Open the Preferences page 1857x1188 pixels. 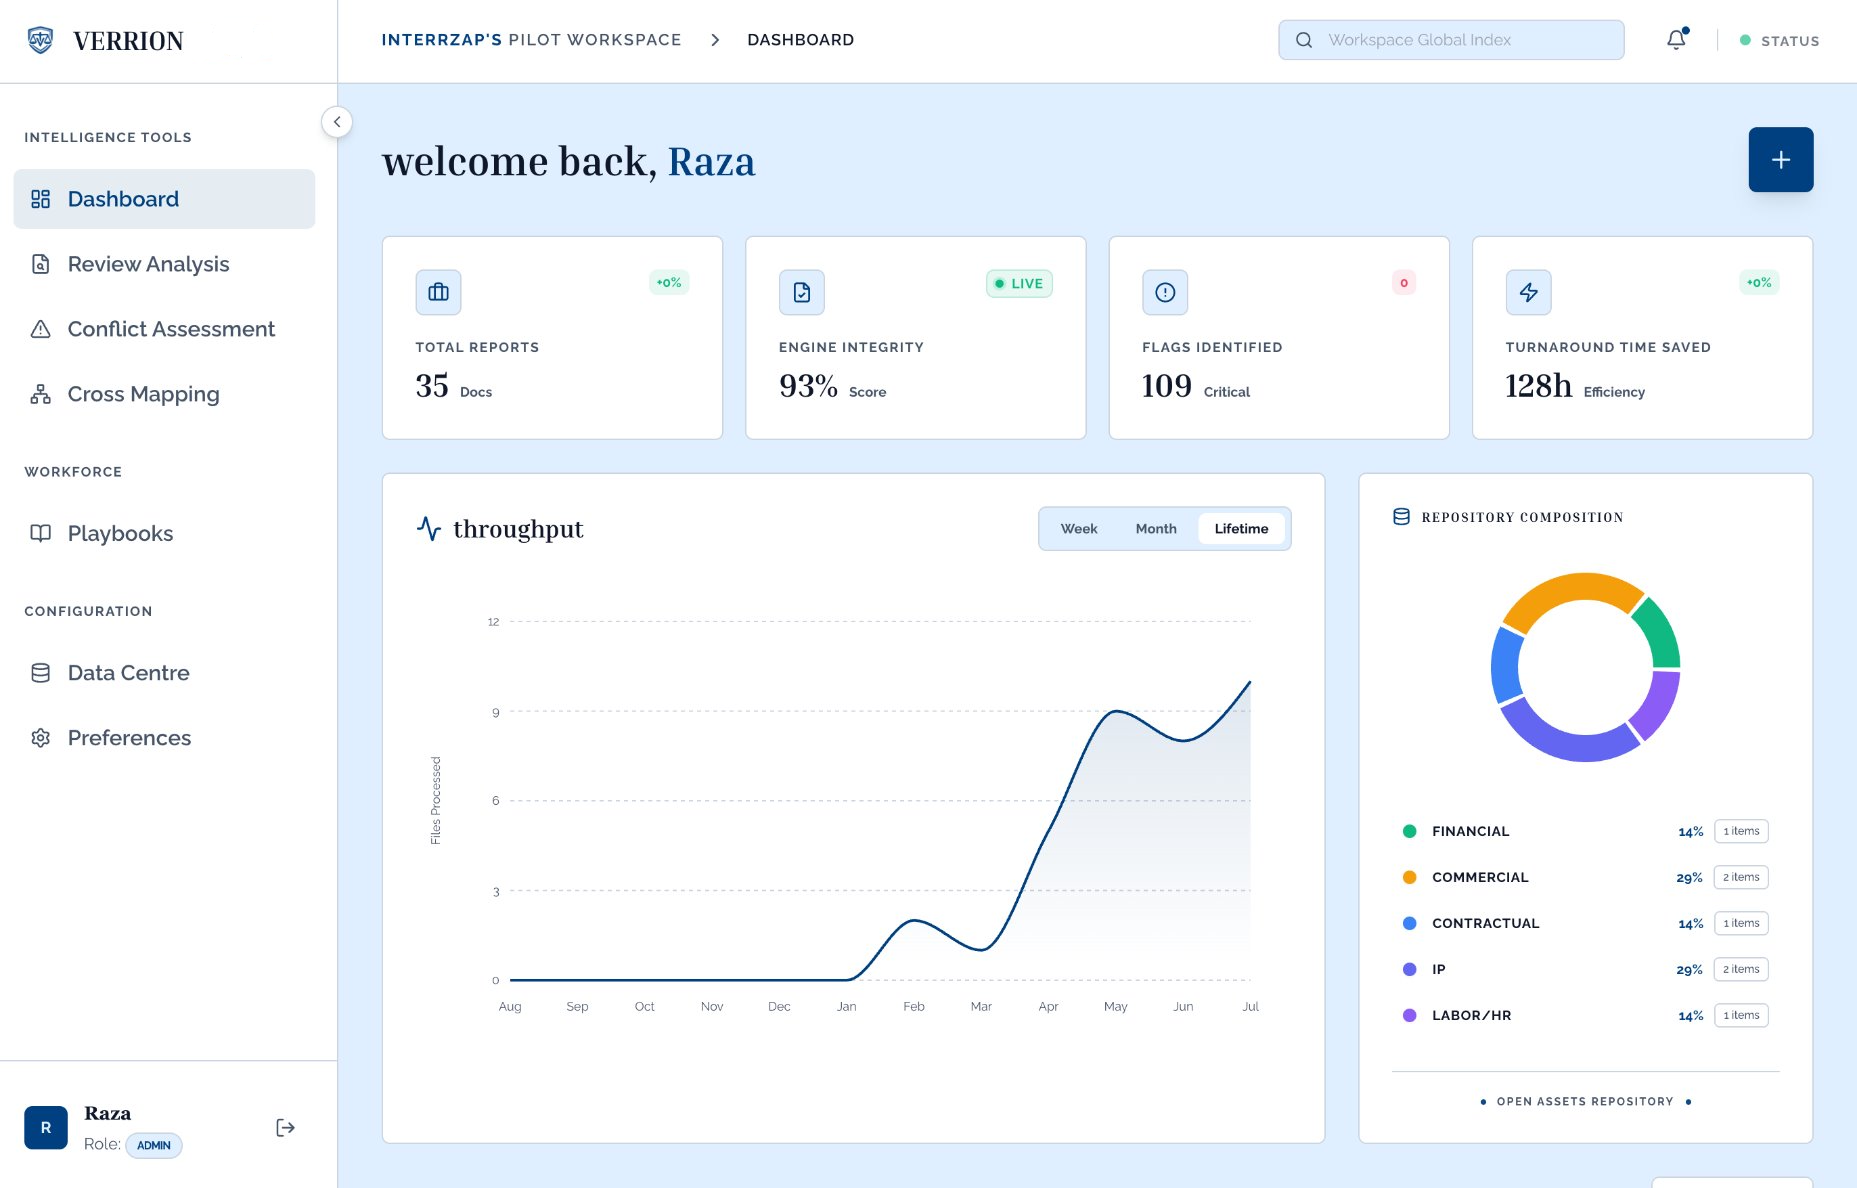tap(164, 738)
